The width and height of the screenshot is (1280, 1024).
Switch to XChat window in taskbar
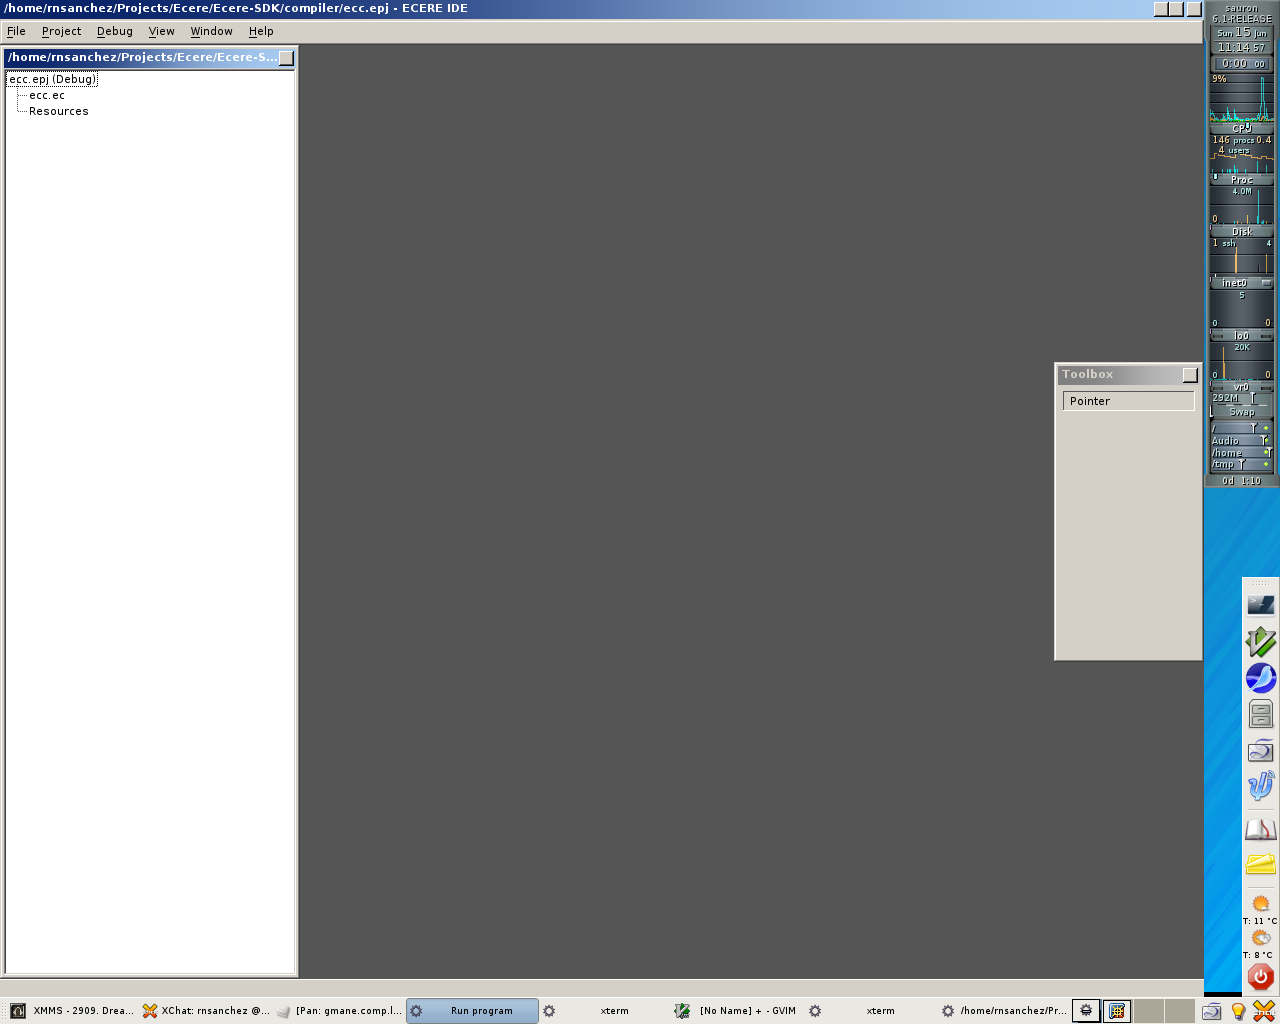coord(206,1011)
